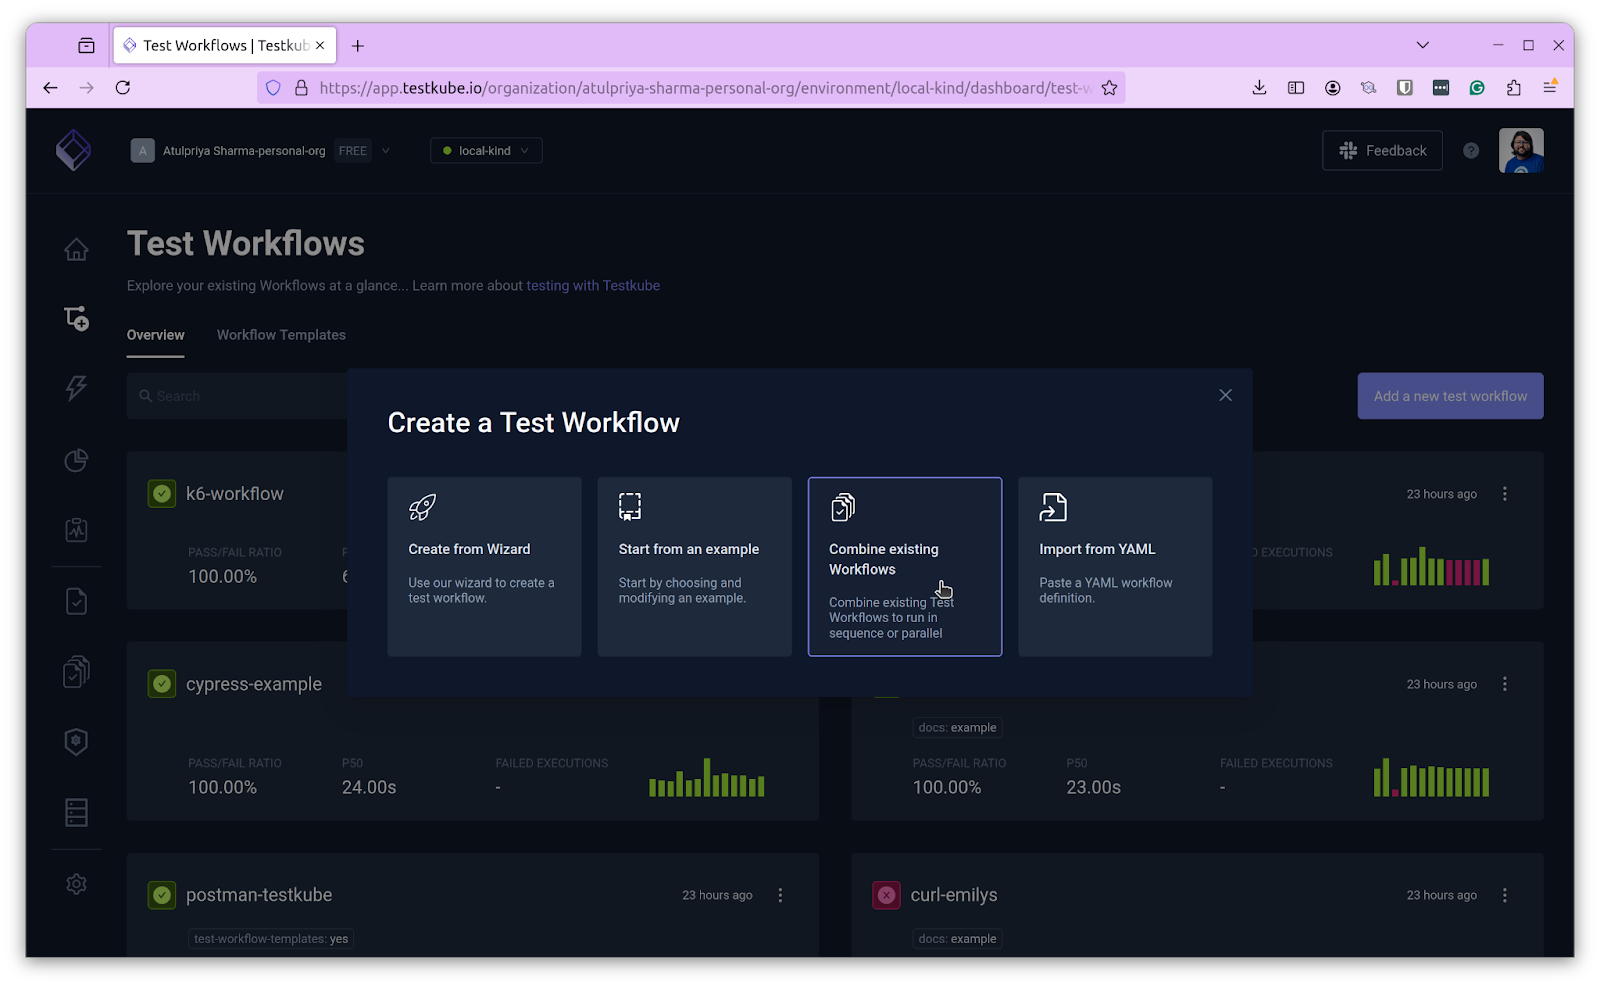Click the browser URL address bar

pos(690,88)
